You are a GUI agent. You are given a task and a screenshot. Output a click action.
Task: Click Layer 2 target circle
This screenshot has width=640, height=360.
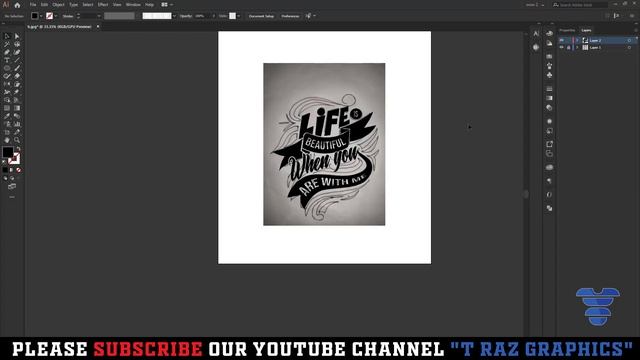629,40
